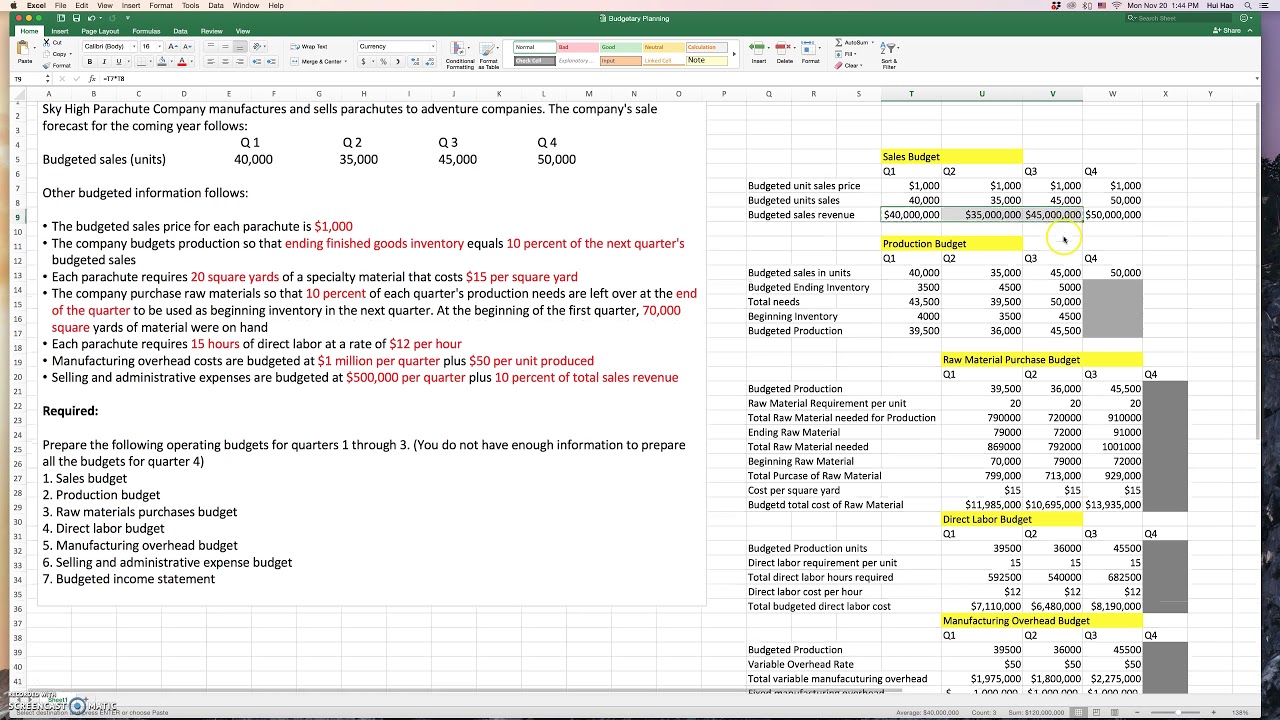
Task: Click the AutoSum sigma
Action: (x=839, y=43)
